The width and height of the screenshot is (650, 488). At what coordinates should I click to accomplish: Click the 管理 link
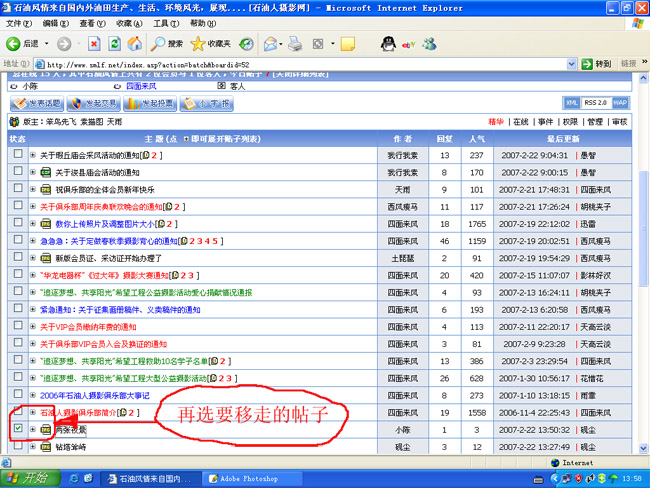[595, 121]
